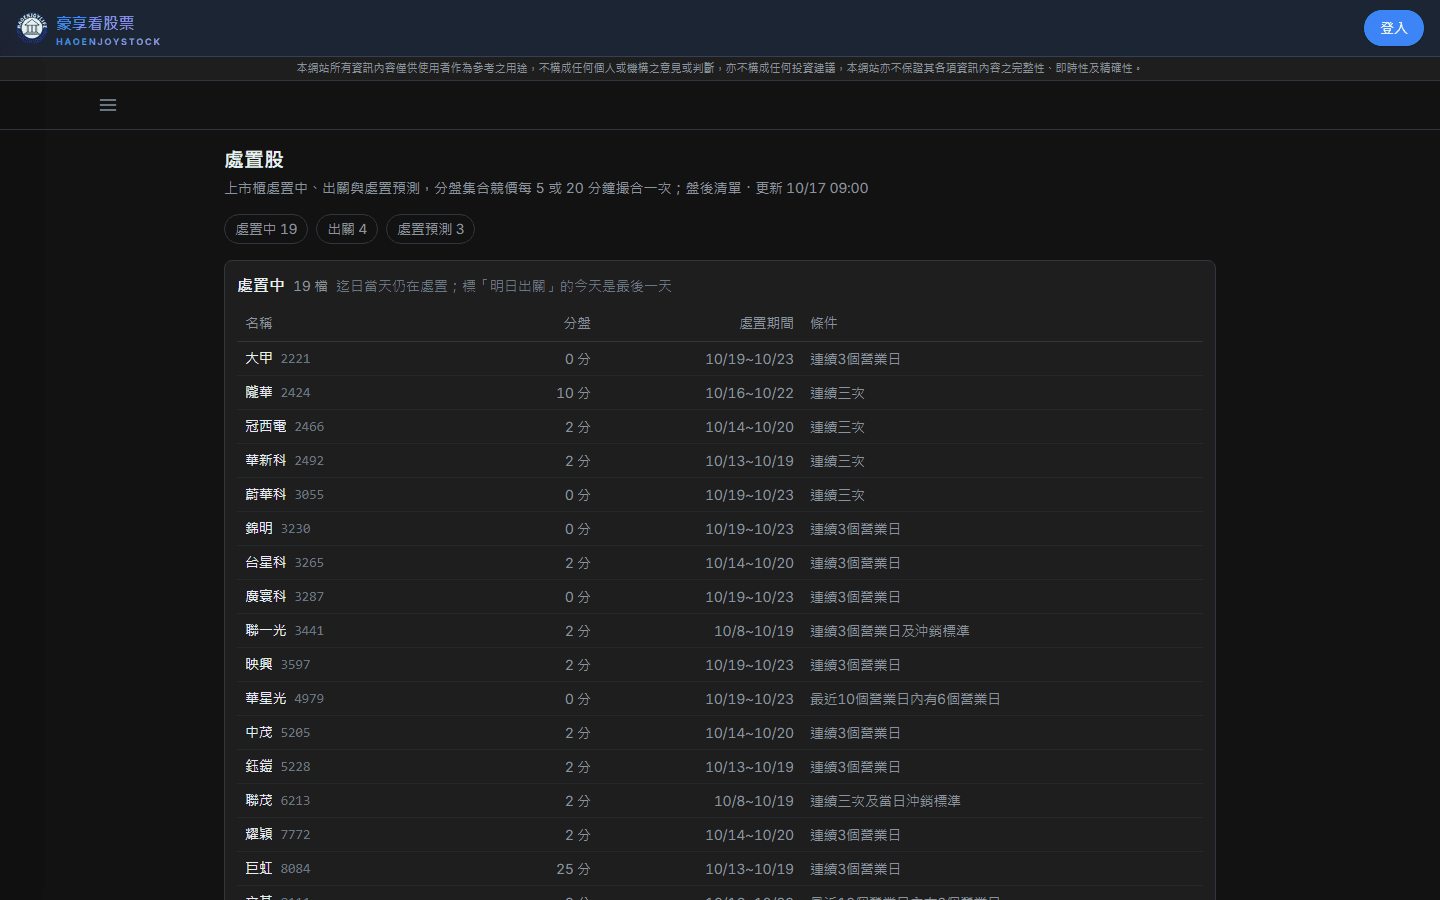Click the site disclaimer banner text

[719, 68]
